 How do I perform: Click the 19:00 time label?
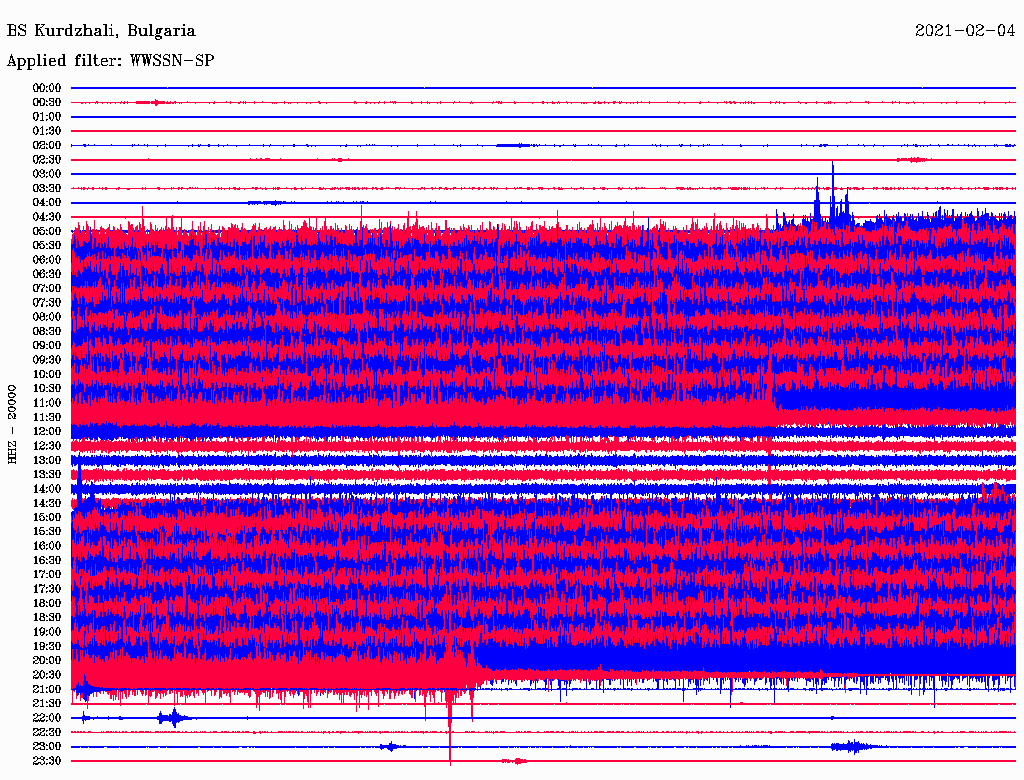(x=47, y=632)
